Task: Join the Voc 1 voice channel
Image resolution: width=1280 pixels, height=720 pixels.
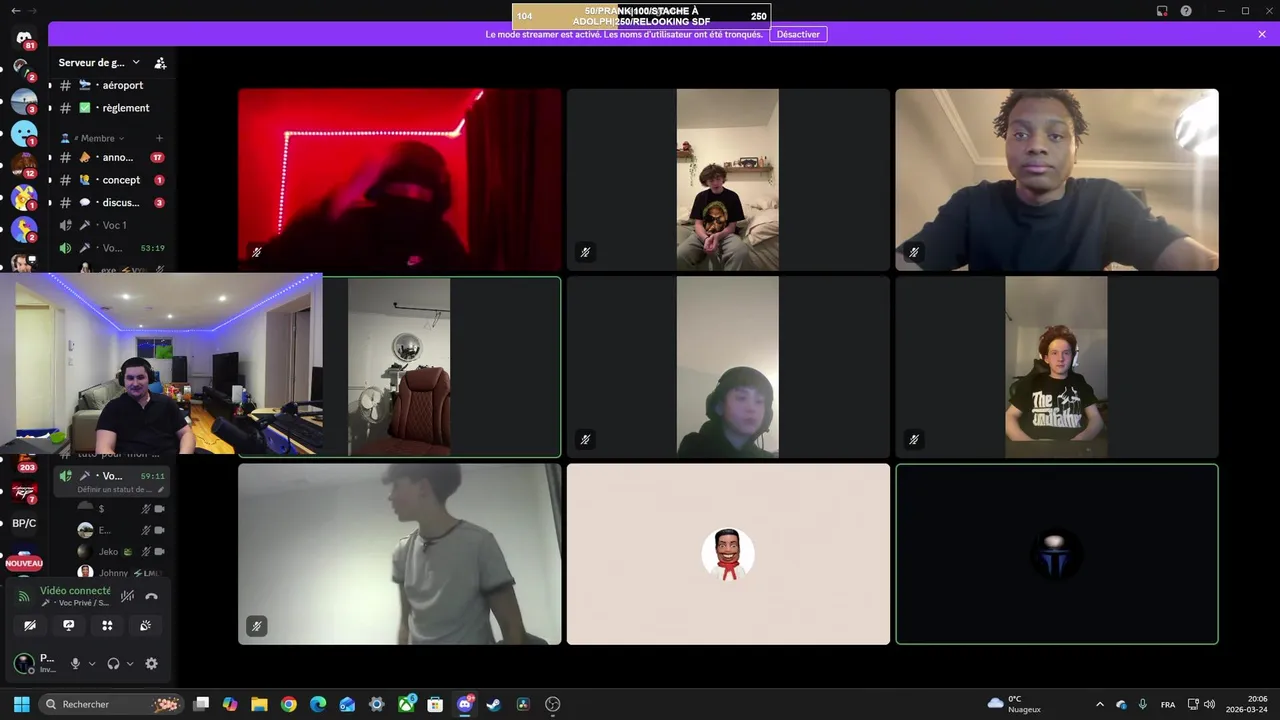Action: tap(113, 225)
